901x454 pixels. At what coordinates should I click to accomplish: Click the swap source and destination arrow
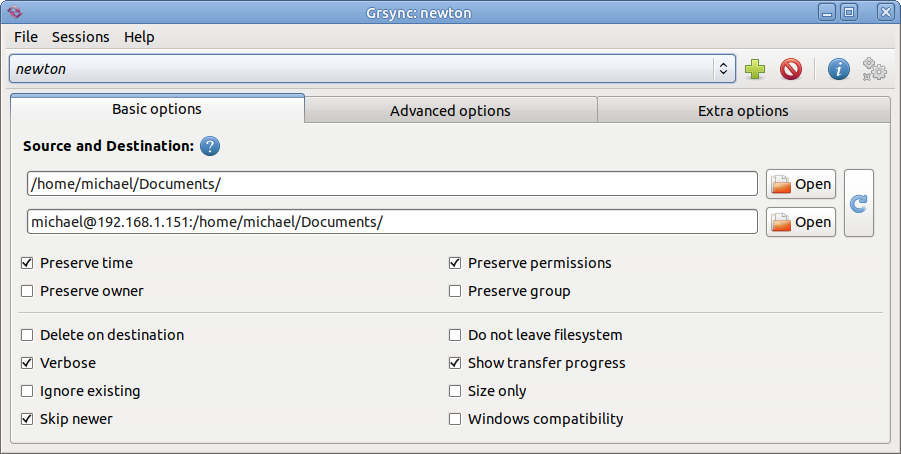(x=858, y=203)
